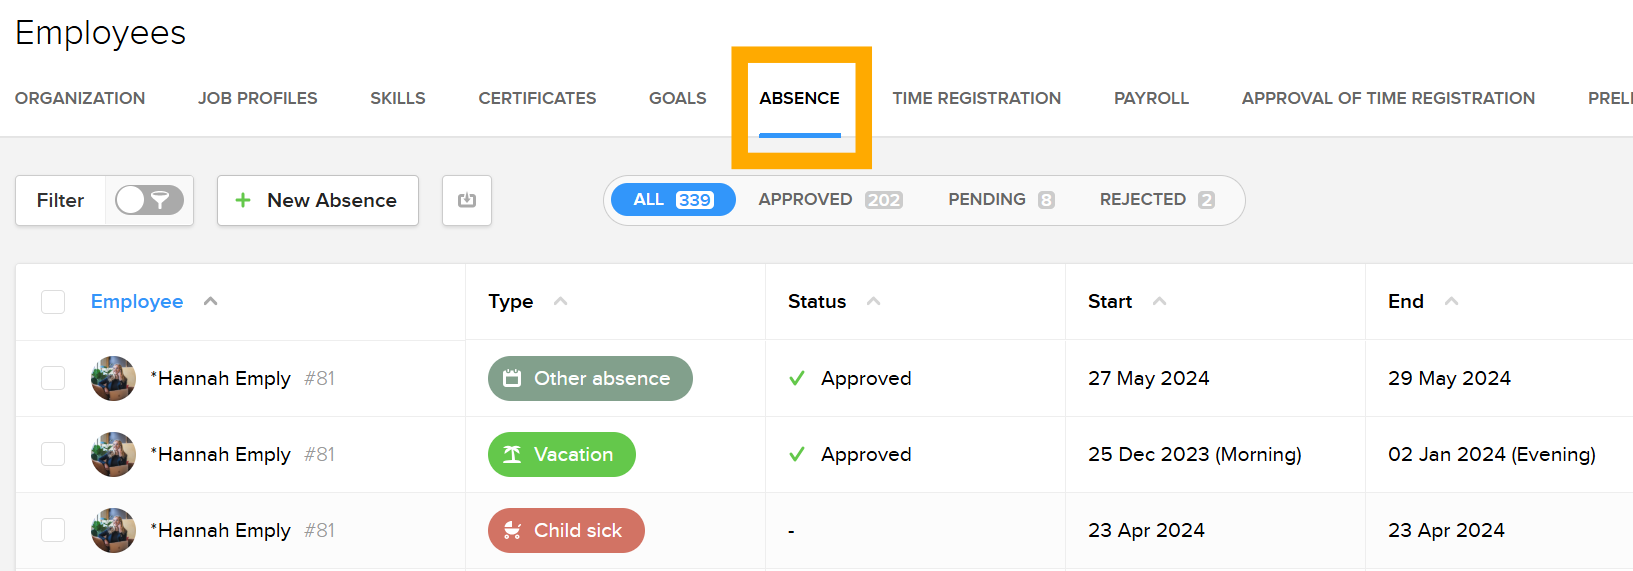Sort by Type column arrow
The image size is (1633, 571).
click(560, 301)
